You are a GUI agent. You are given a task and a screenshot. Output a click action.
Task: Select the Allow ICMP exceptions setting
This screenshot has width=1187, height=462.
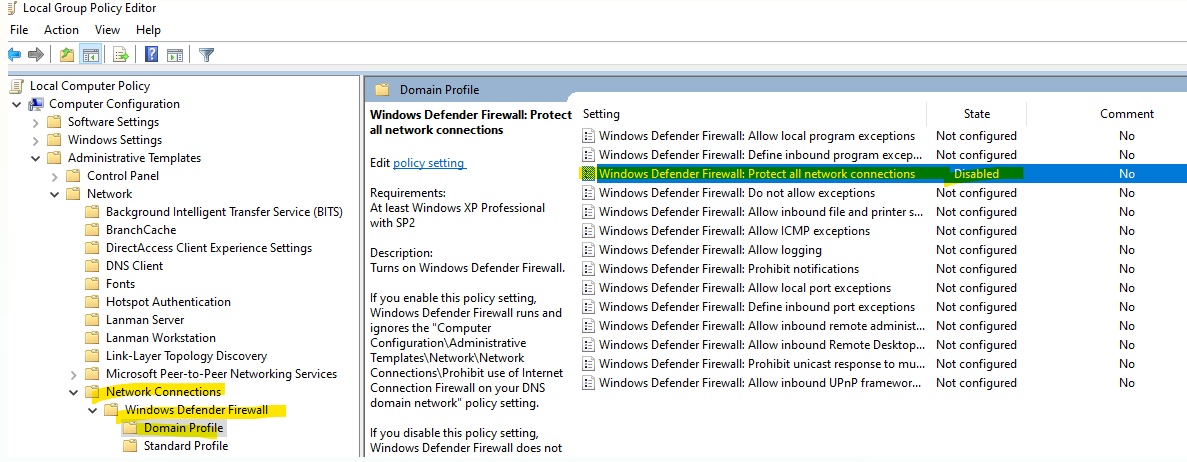pyautogui.click(x=734, y=231)
